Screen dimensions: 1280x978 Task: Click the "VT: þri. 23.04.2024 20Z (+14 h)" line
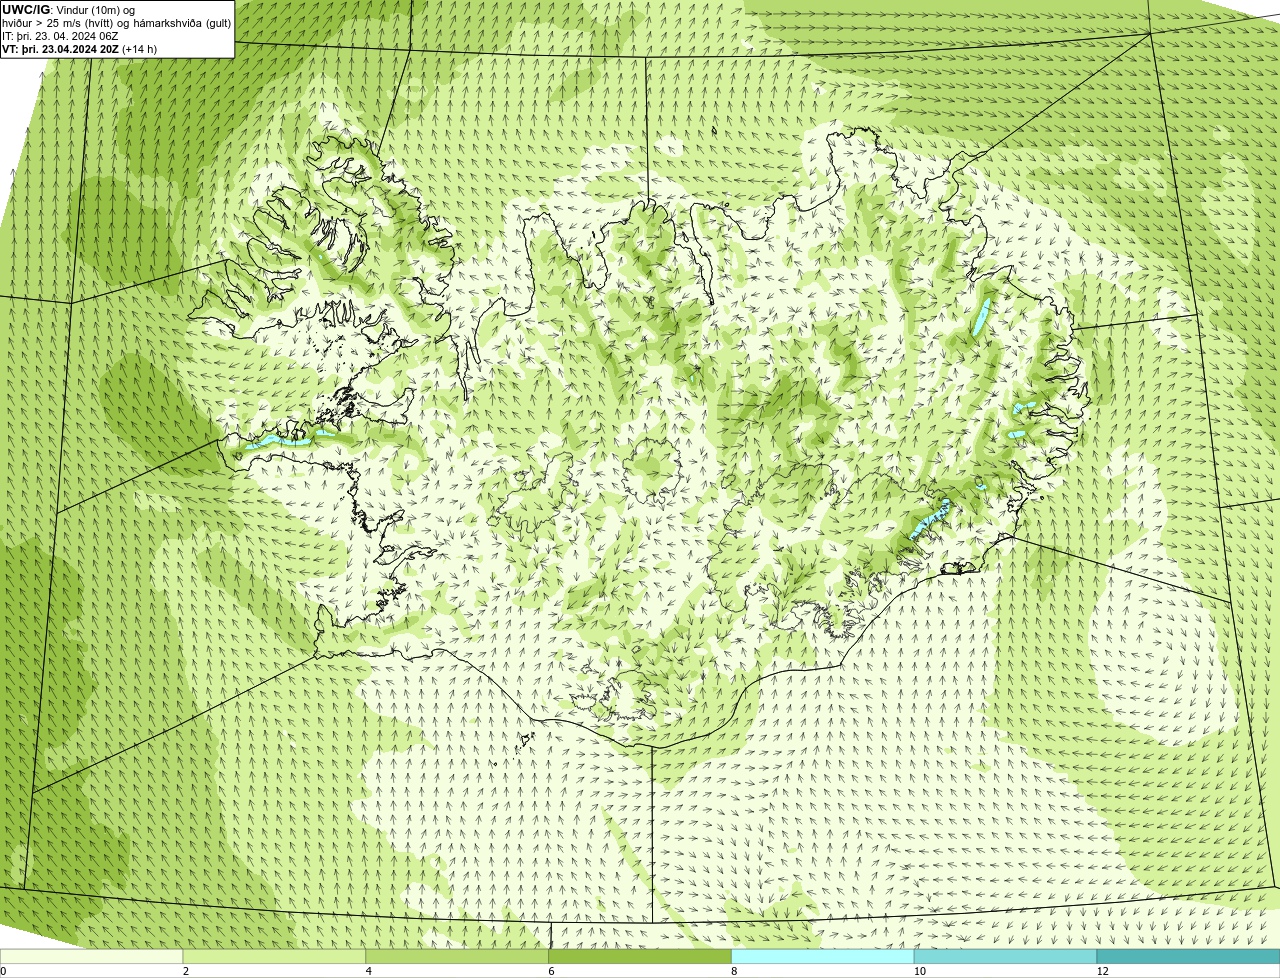(x=79, y=49)
